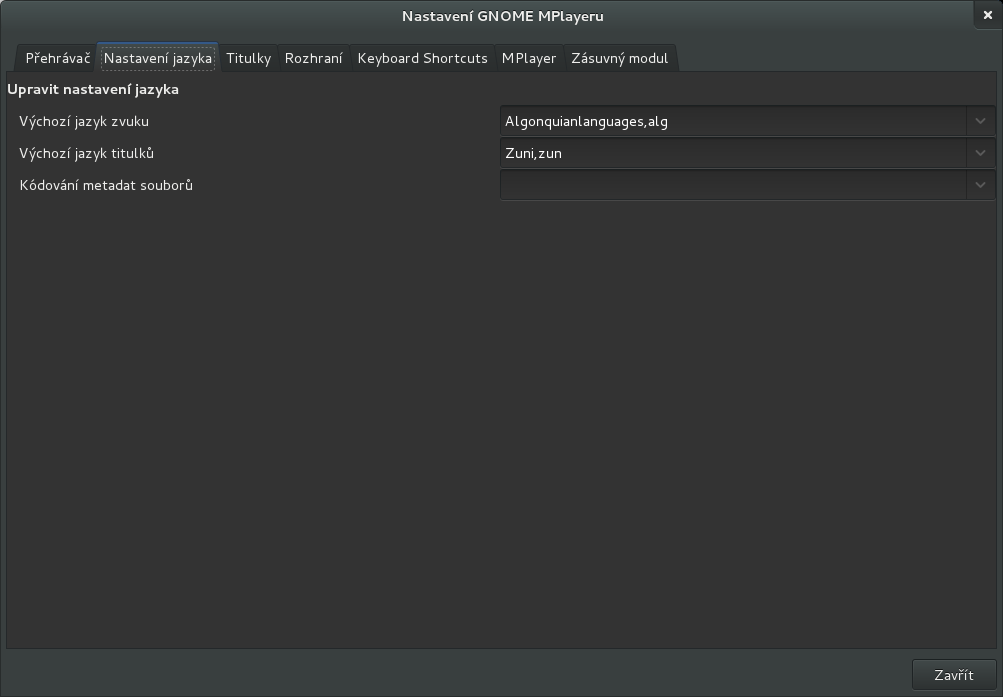
Task: Open the Titulky tab
Action: point(249,58)
